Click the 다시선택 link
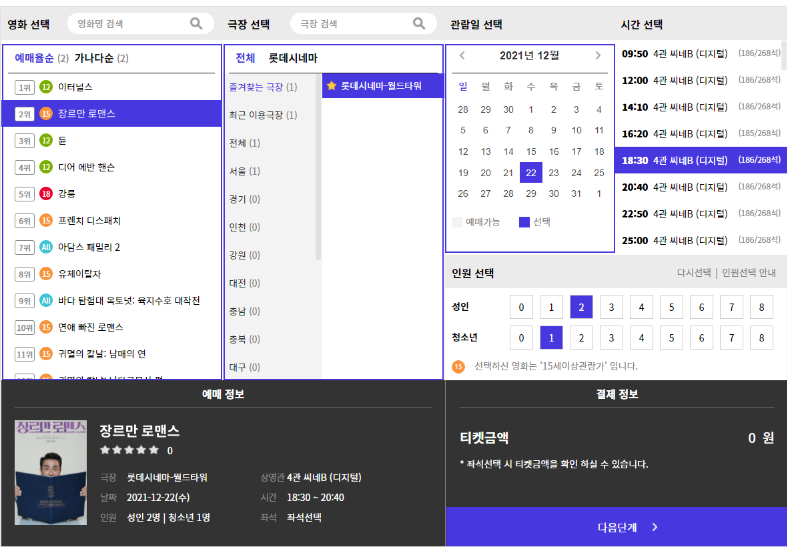Image resolution: width=791 pixels, height=550 pixels. [694, 273]
